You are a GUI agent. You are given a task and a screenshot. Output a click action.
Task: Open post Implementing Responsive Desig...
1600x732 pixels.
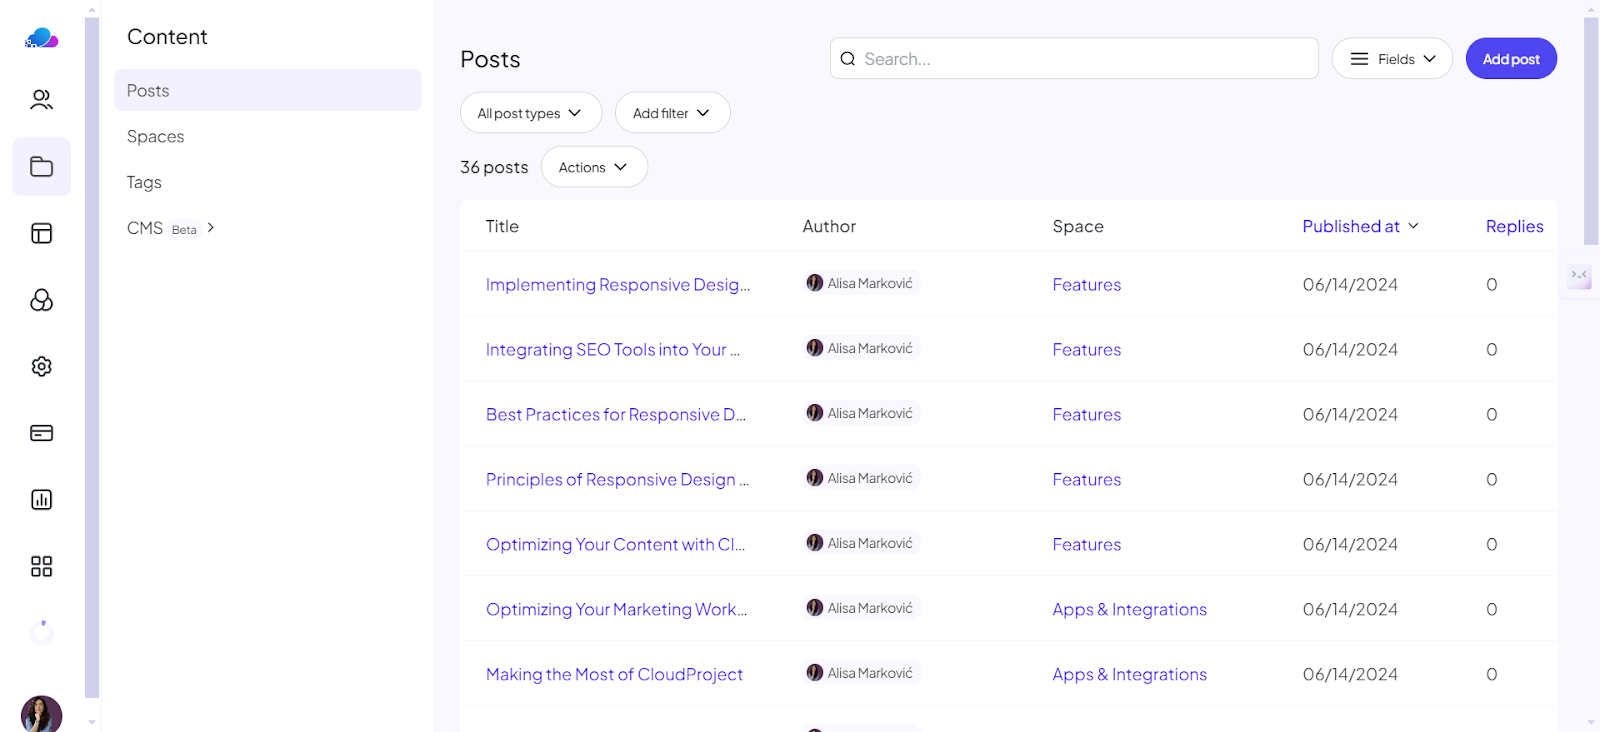(618, 284)
